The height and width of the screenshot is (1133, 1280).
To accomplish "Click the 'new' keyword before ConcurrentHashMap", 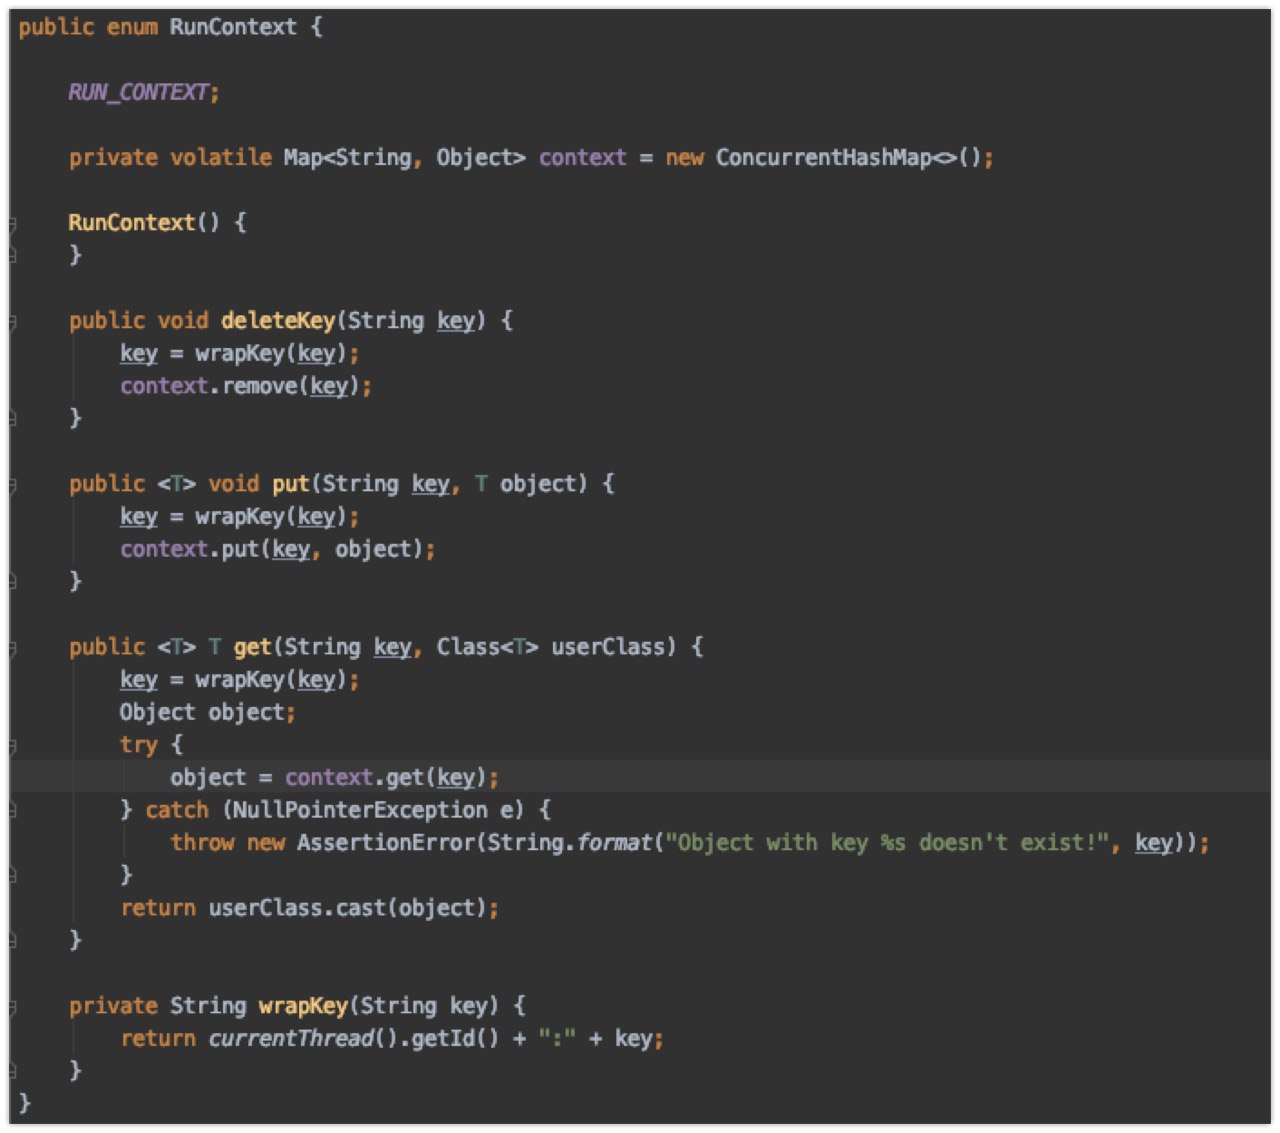I will (x=685, y=157).
